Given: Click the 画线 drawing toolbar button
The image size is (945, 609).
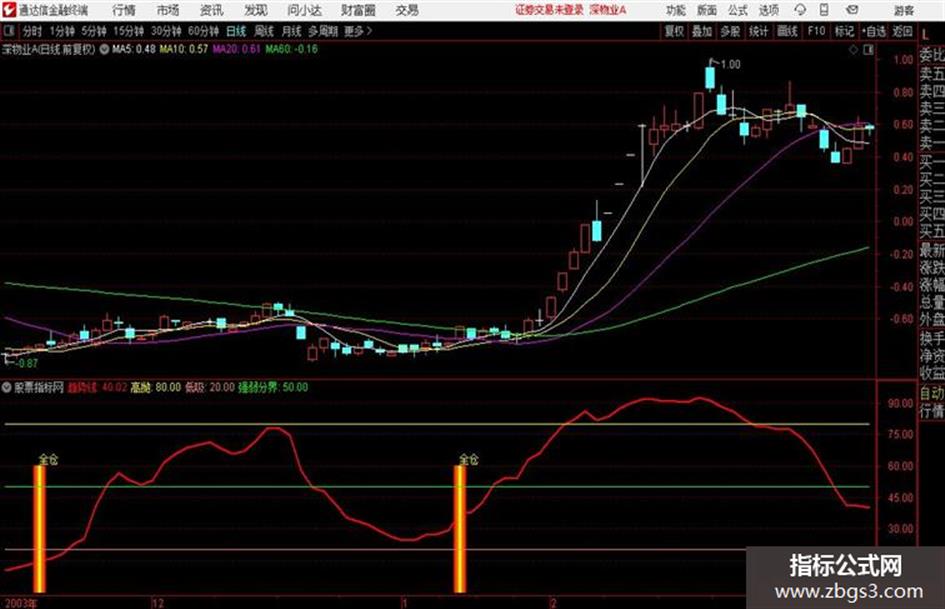Looking at the screenshot, I should coord(787,31).
